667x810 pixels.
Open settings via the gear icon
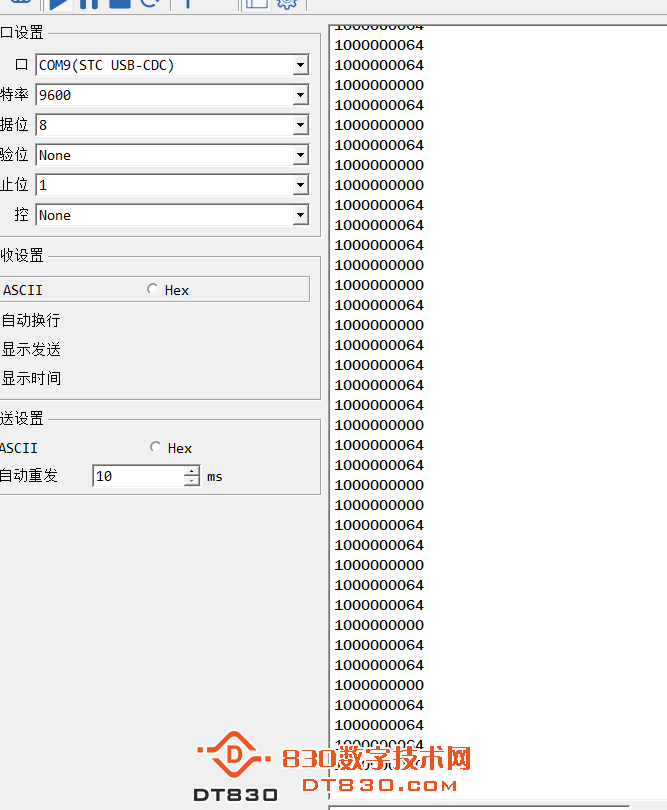click(287, 3)
